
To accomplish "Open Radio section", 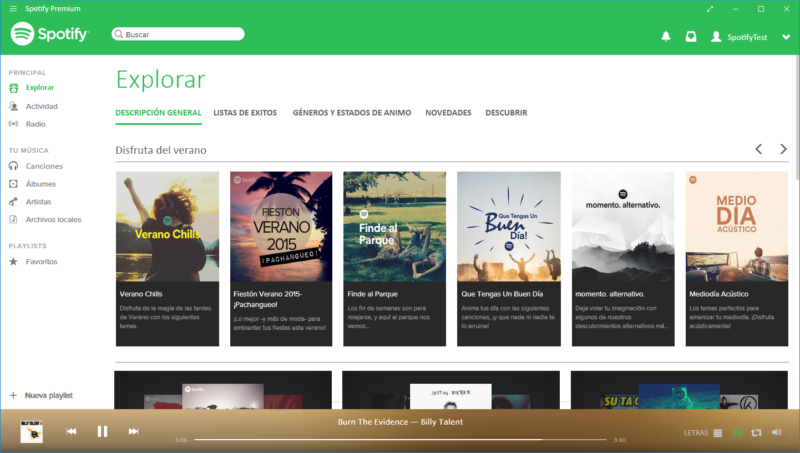I will coord(36,124).
